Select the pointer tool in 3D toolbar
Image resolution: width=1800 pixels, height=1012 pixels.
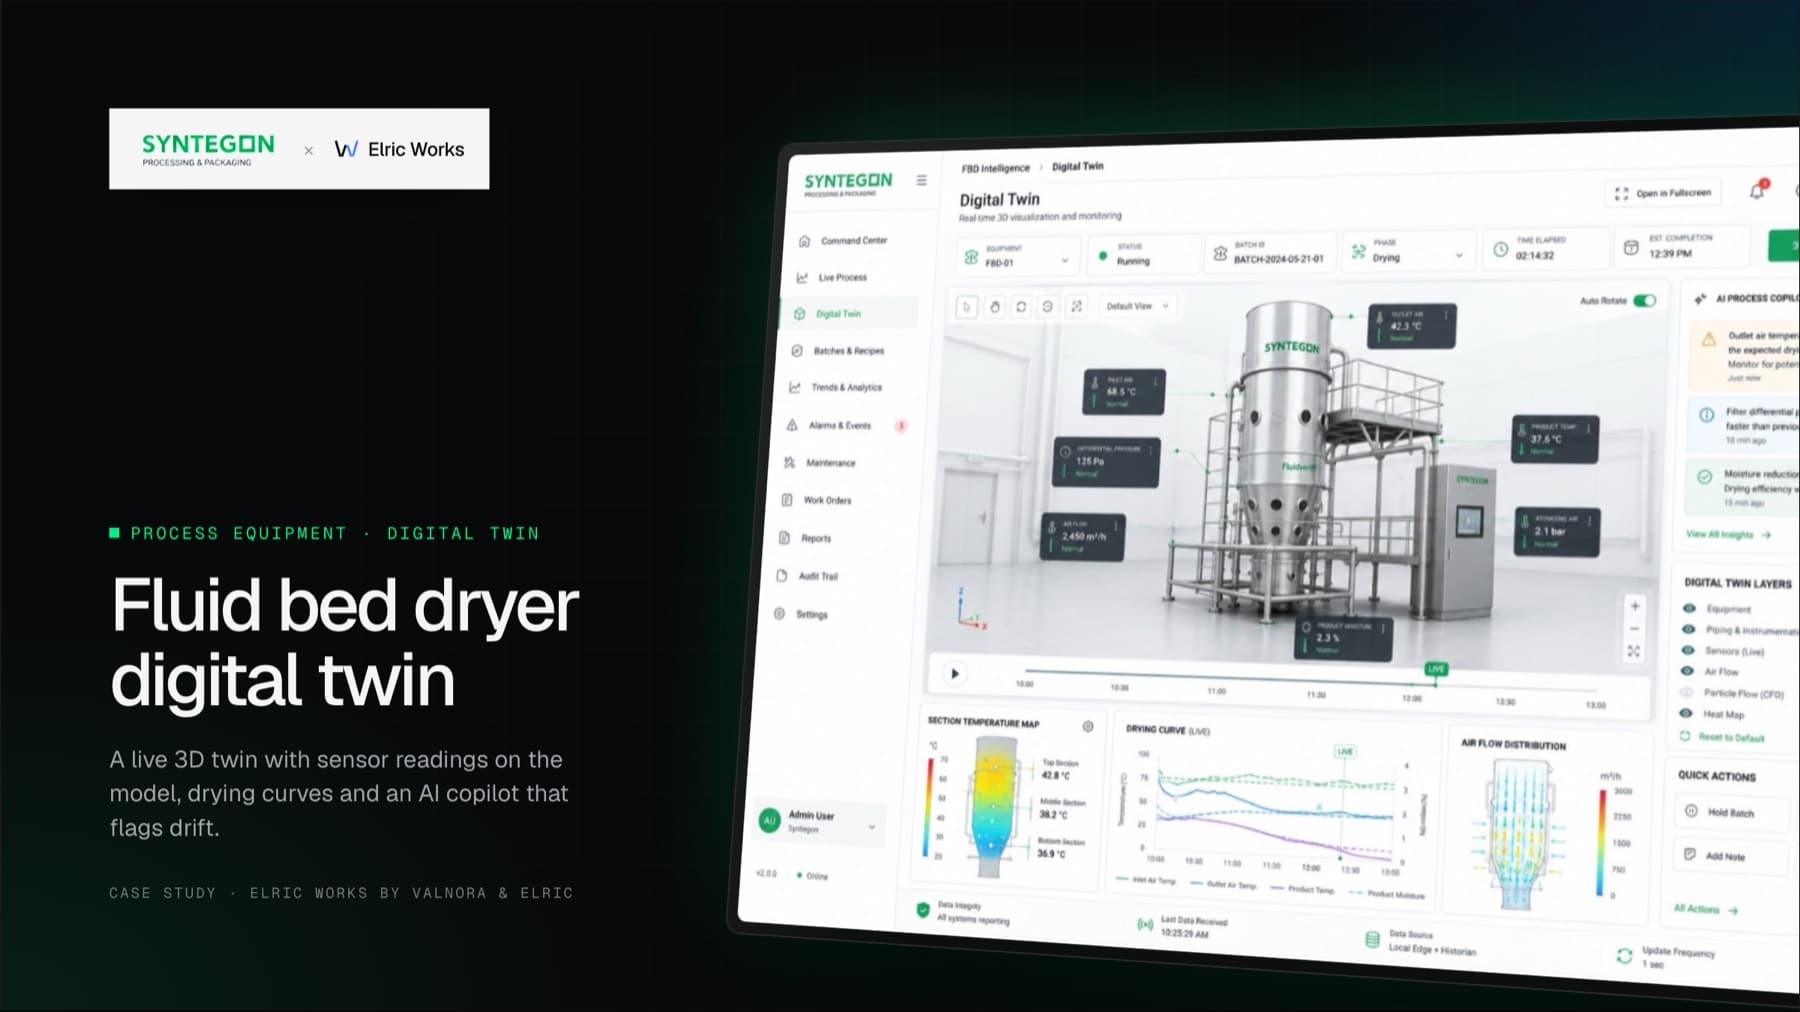click(x=966, y=307)
